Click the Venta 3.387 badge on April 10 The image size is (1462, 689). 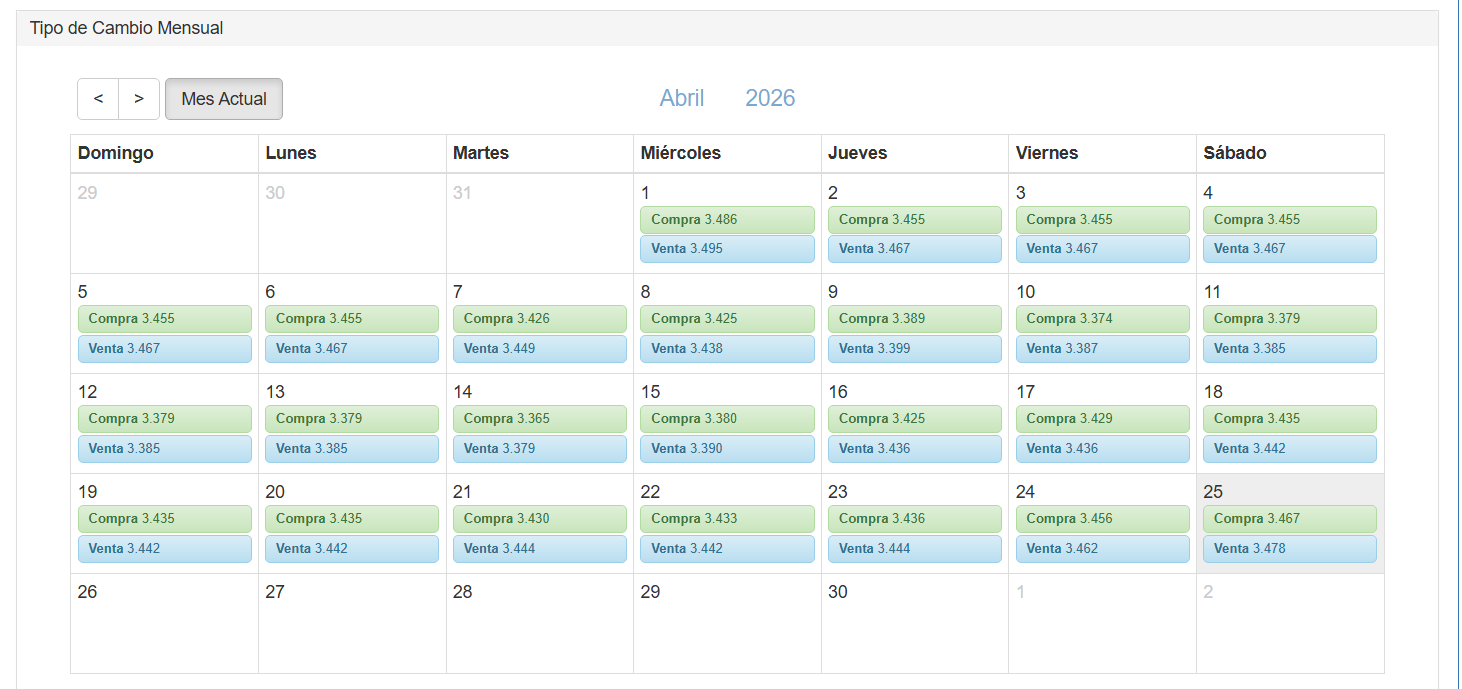coord(1102,348)
